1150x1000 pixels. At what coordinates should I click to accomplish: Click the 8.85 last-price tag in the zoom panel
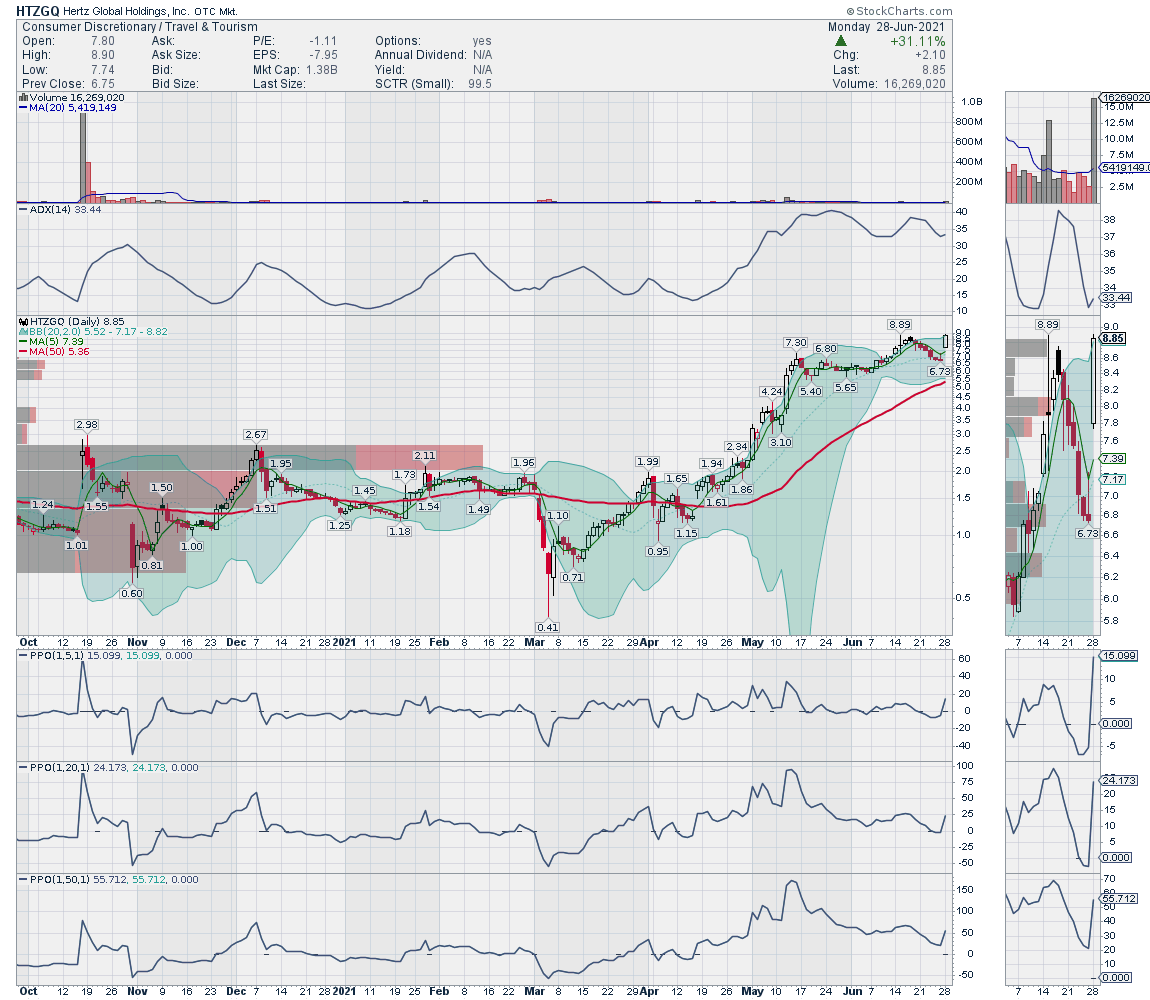[x=1113, y=338]
